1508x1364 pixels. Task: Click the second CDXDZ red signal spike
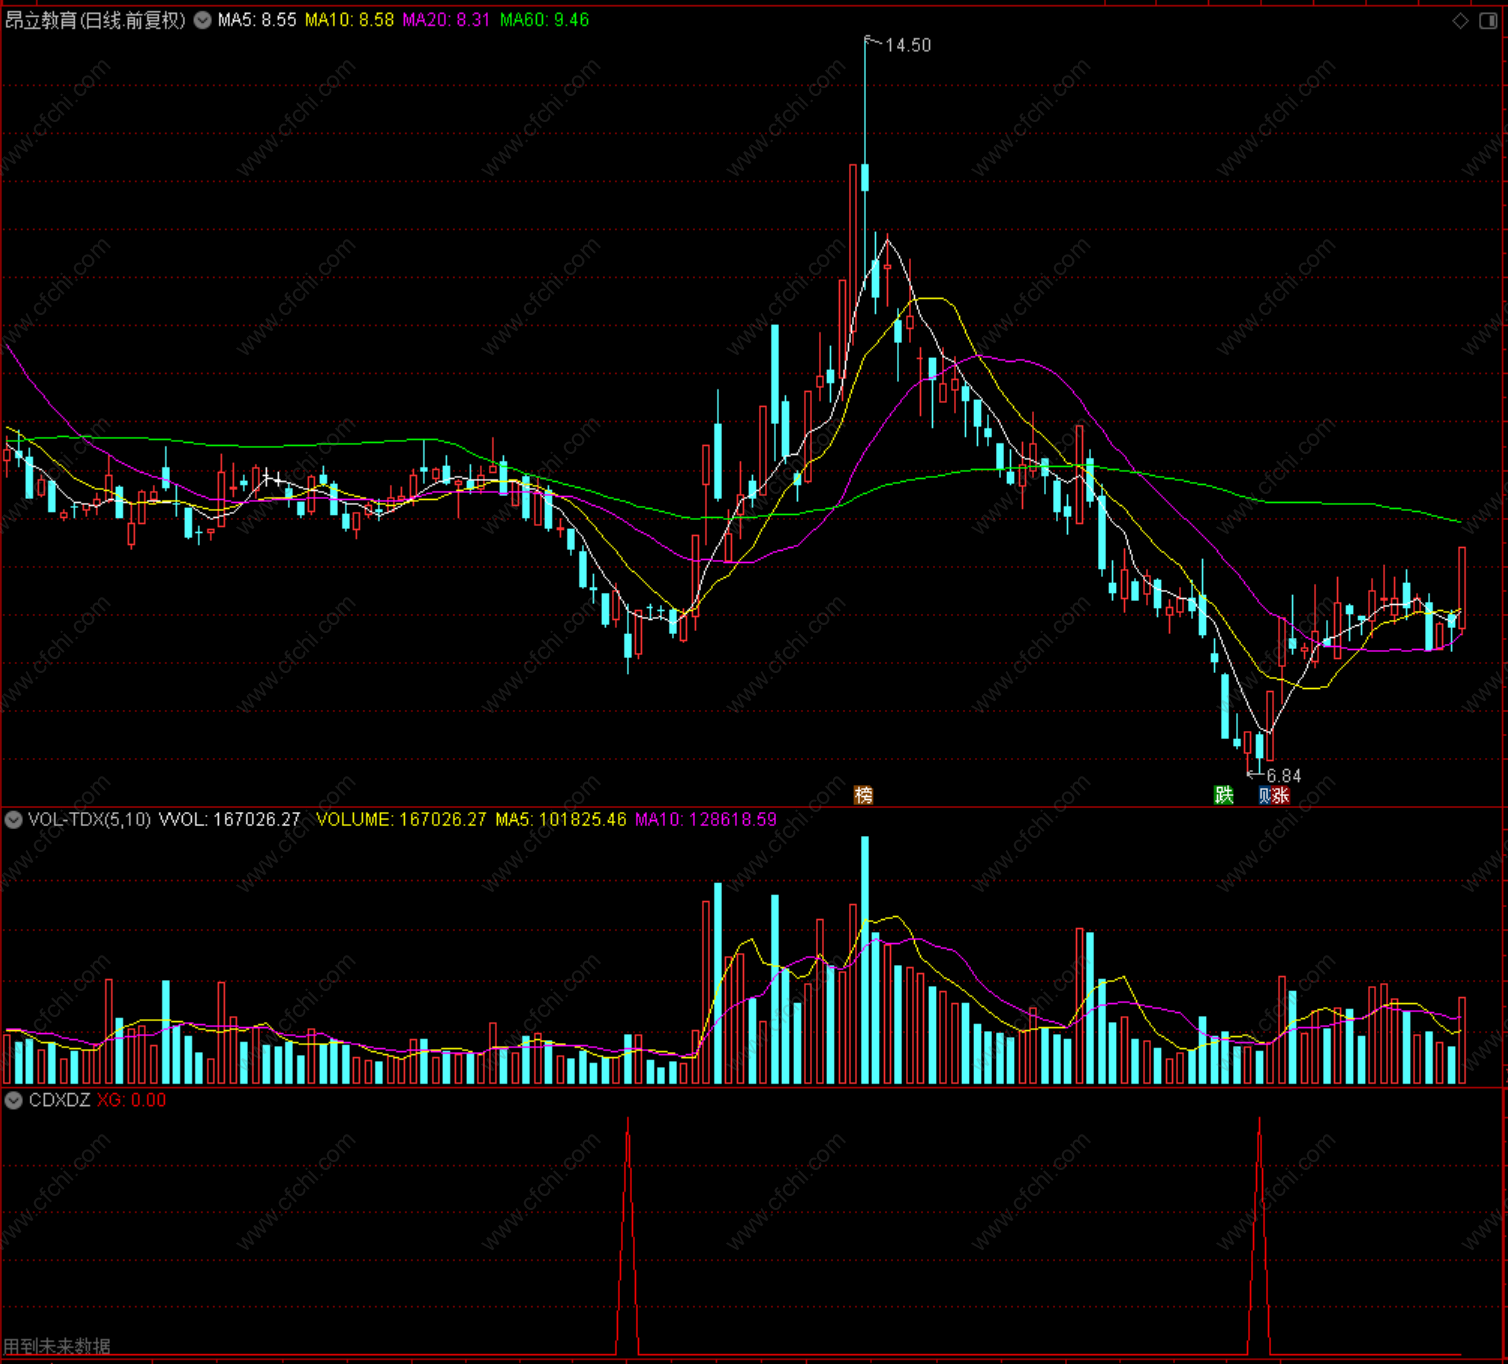click(1259, 1237)
